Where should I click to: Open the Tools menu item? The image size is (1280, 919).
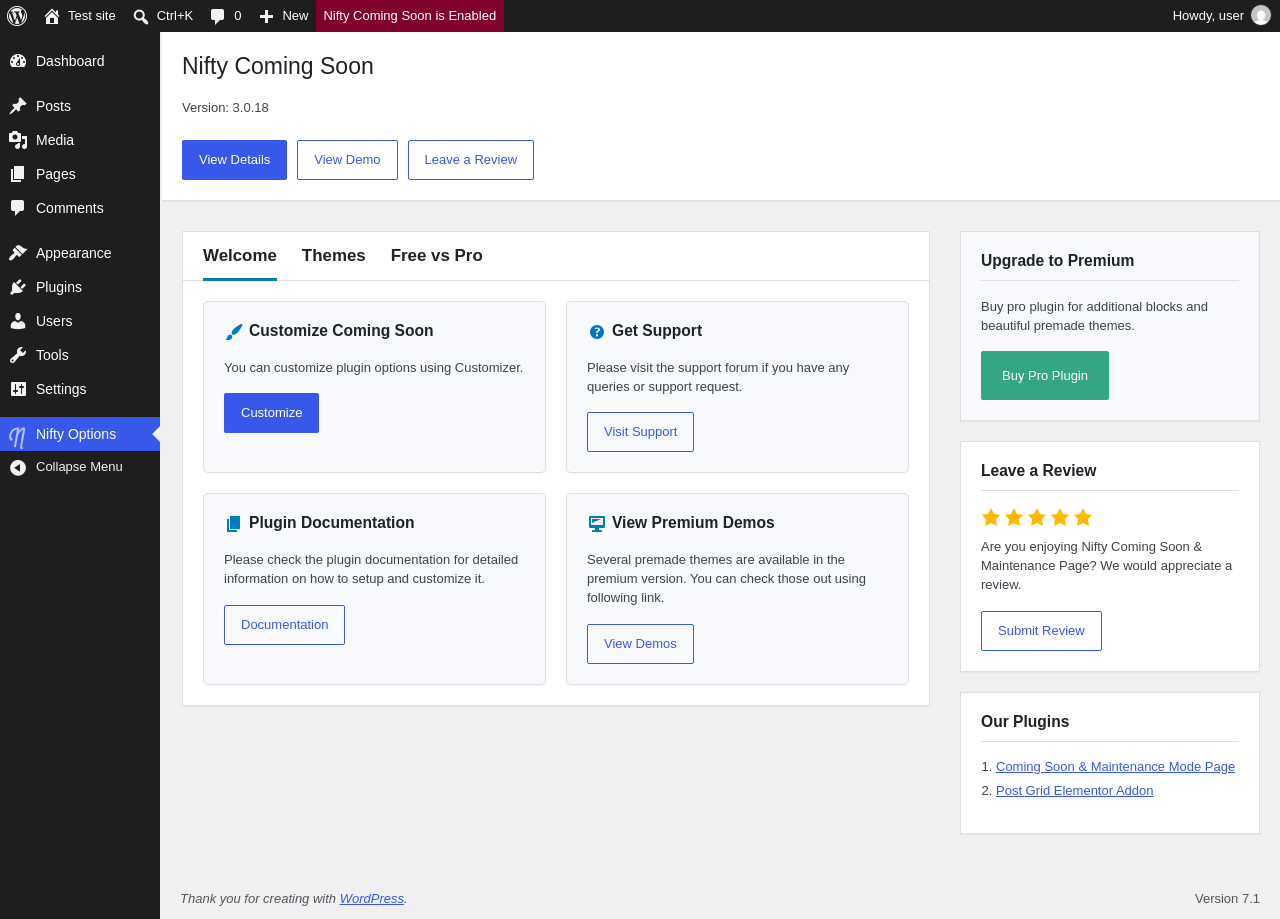click(80, 355)
